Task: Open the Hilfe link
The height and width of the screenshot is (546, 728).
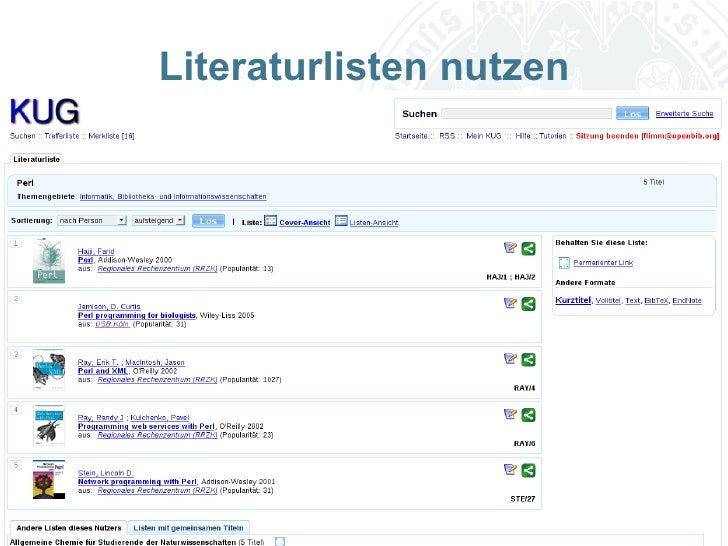Action: coord(523,136)
